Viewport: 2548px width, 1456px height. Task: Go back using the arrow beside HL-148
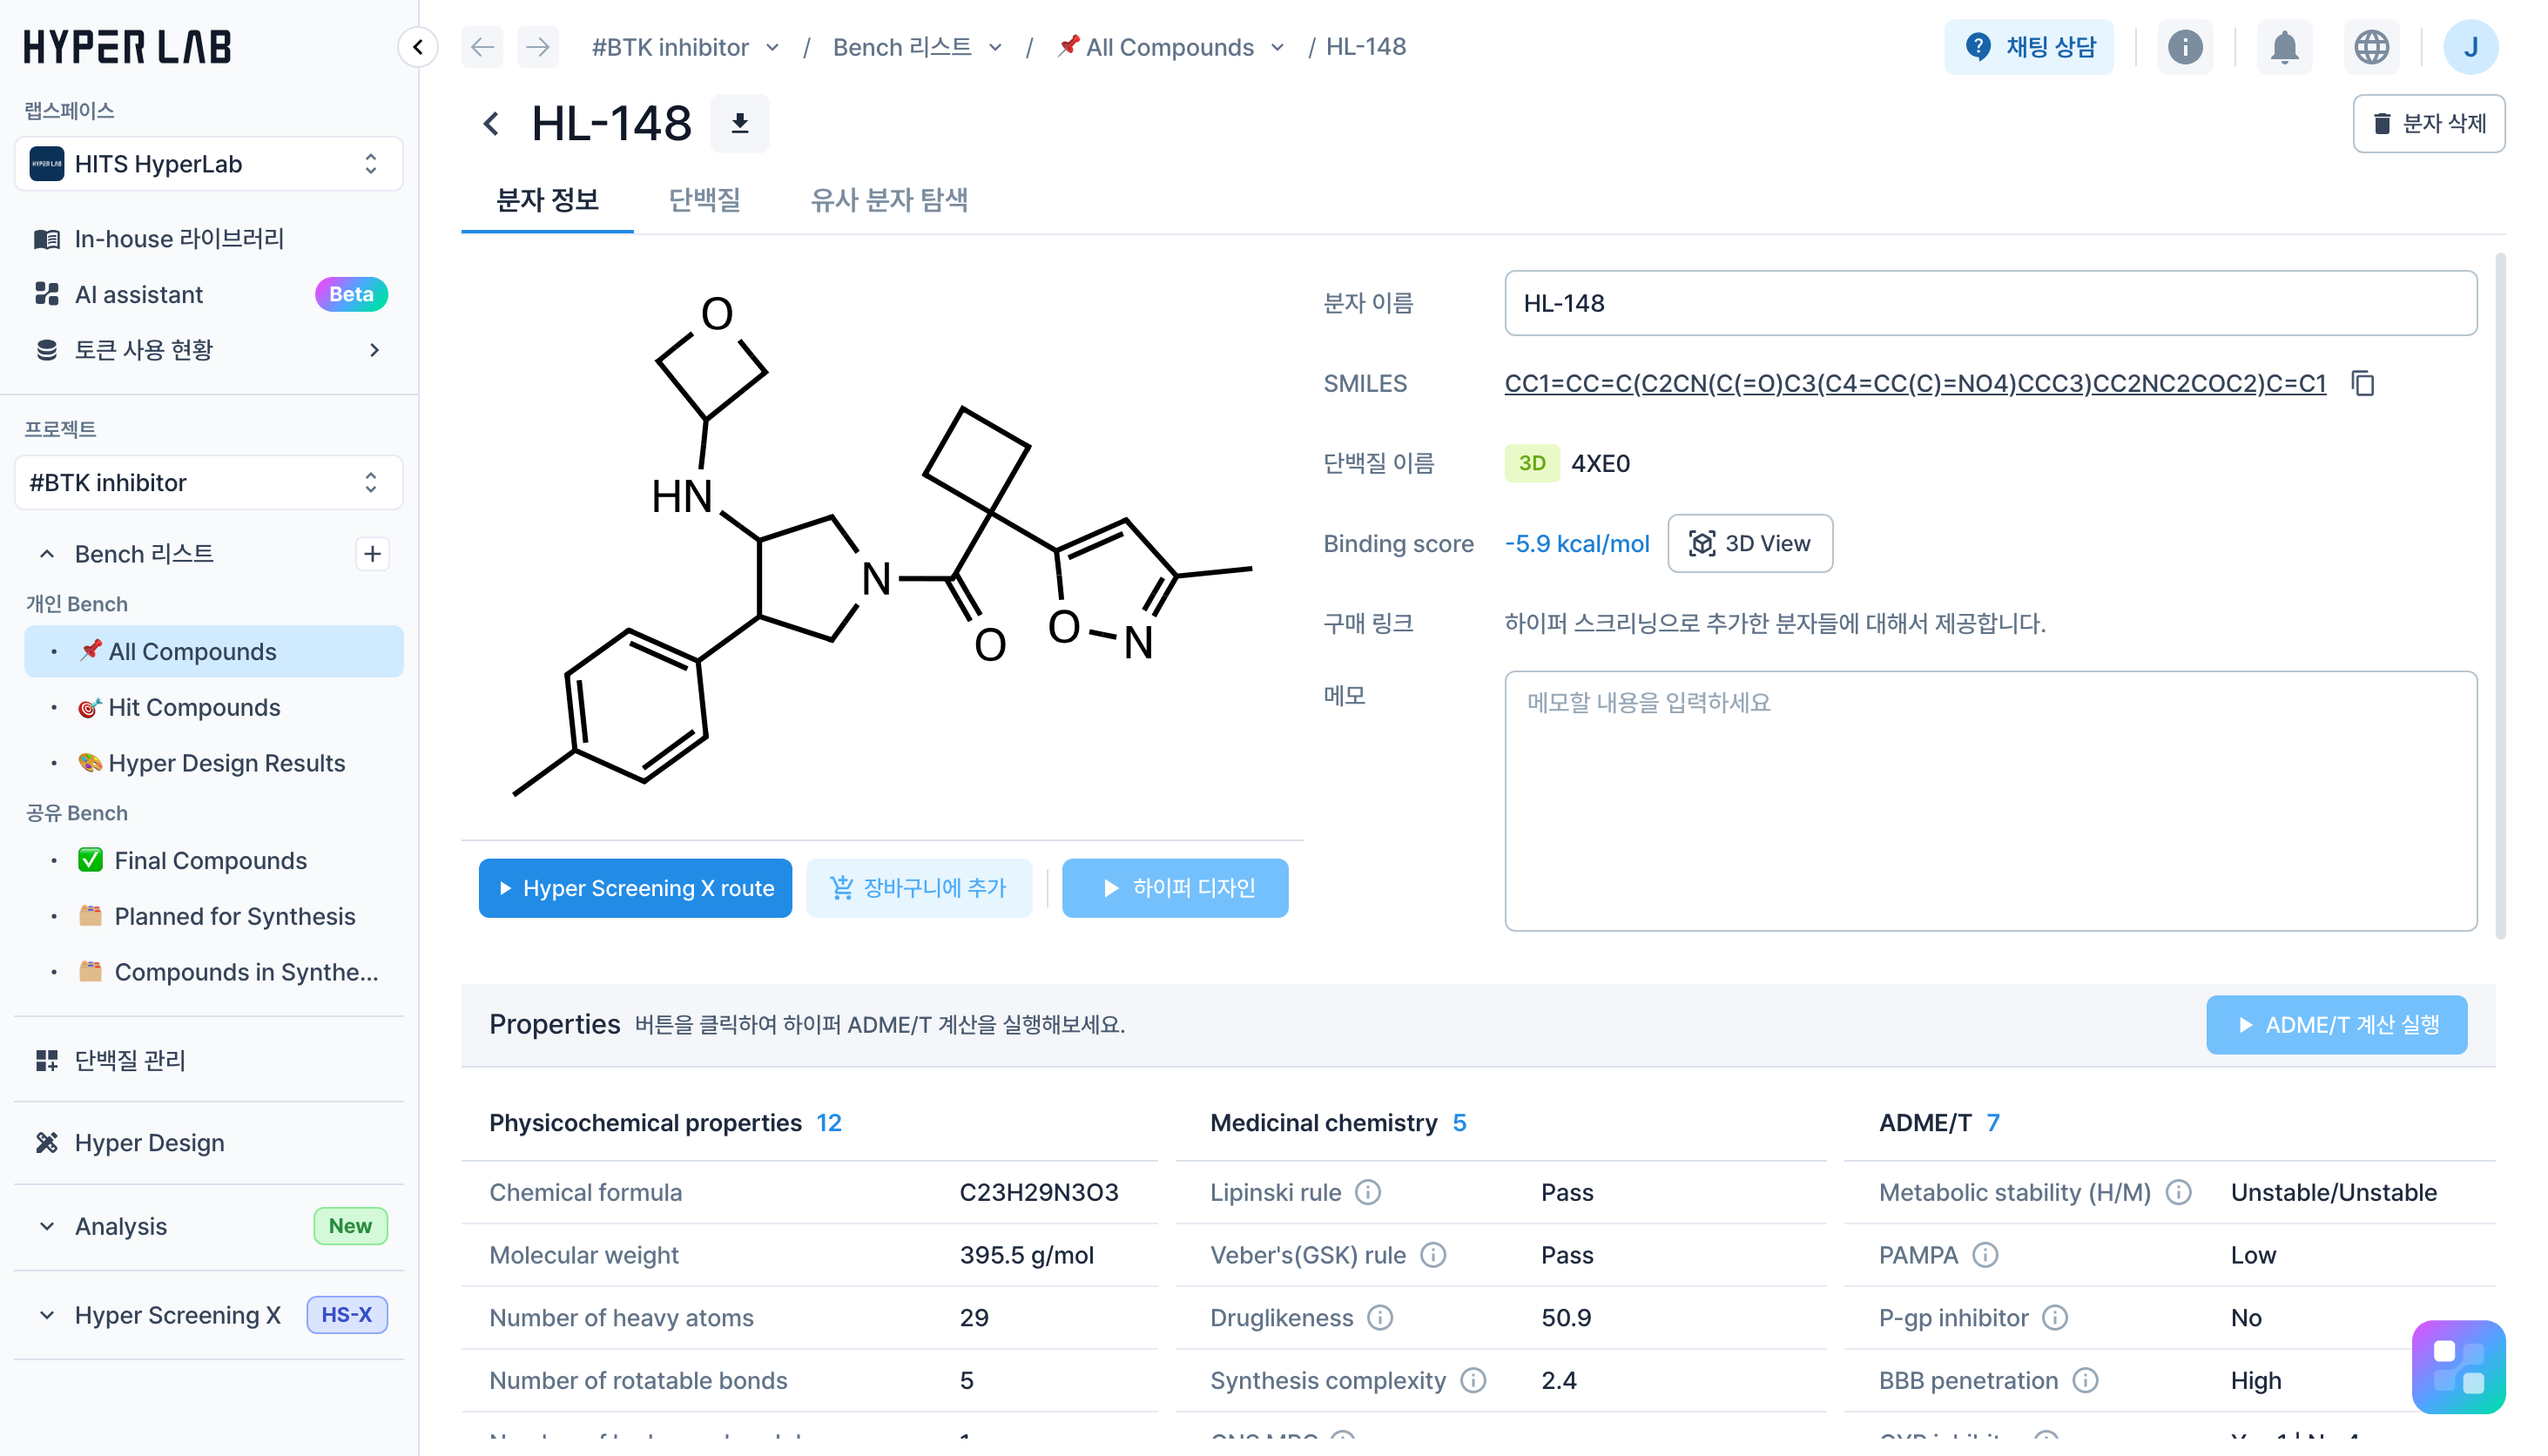coord(491,124)
